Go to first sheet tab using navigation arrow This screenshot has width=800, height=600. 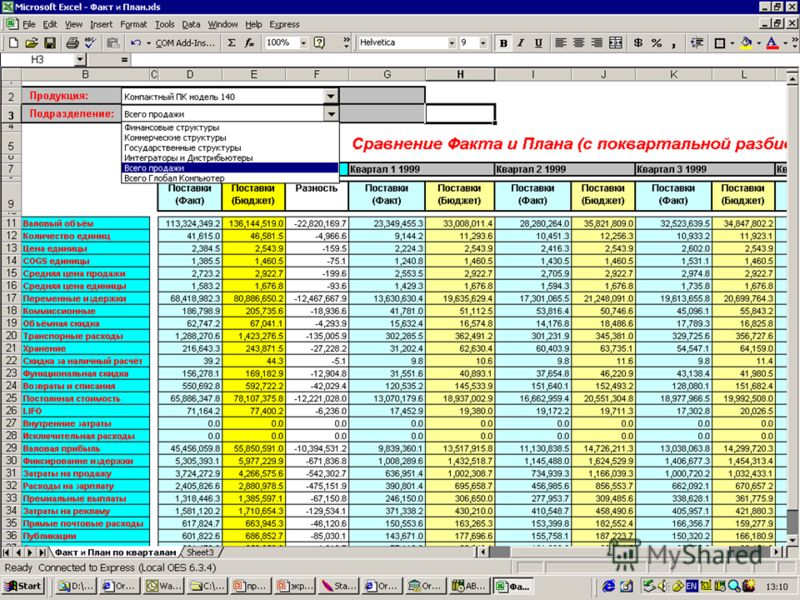click(x=6, y=552)
